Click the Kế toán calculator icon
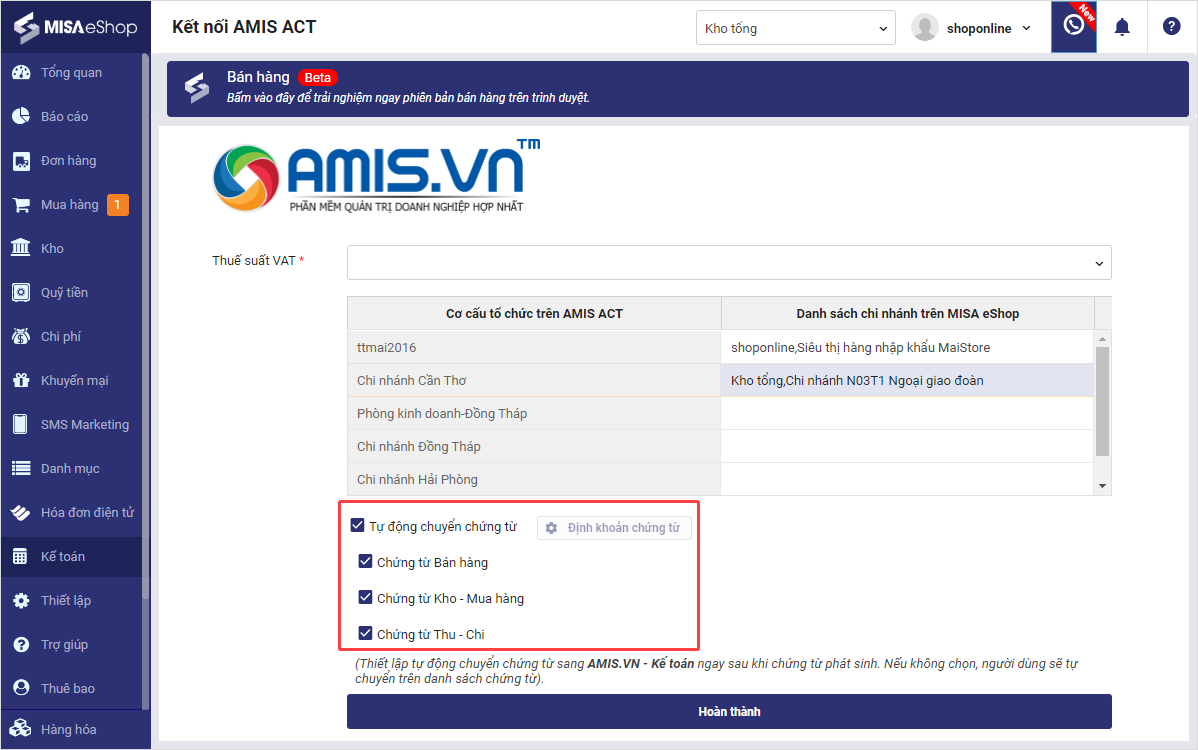The width and height of the screenshot is (1198, 750). (x=21, y=557)
